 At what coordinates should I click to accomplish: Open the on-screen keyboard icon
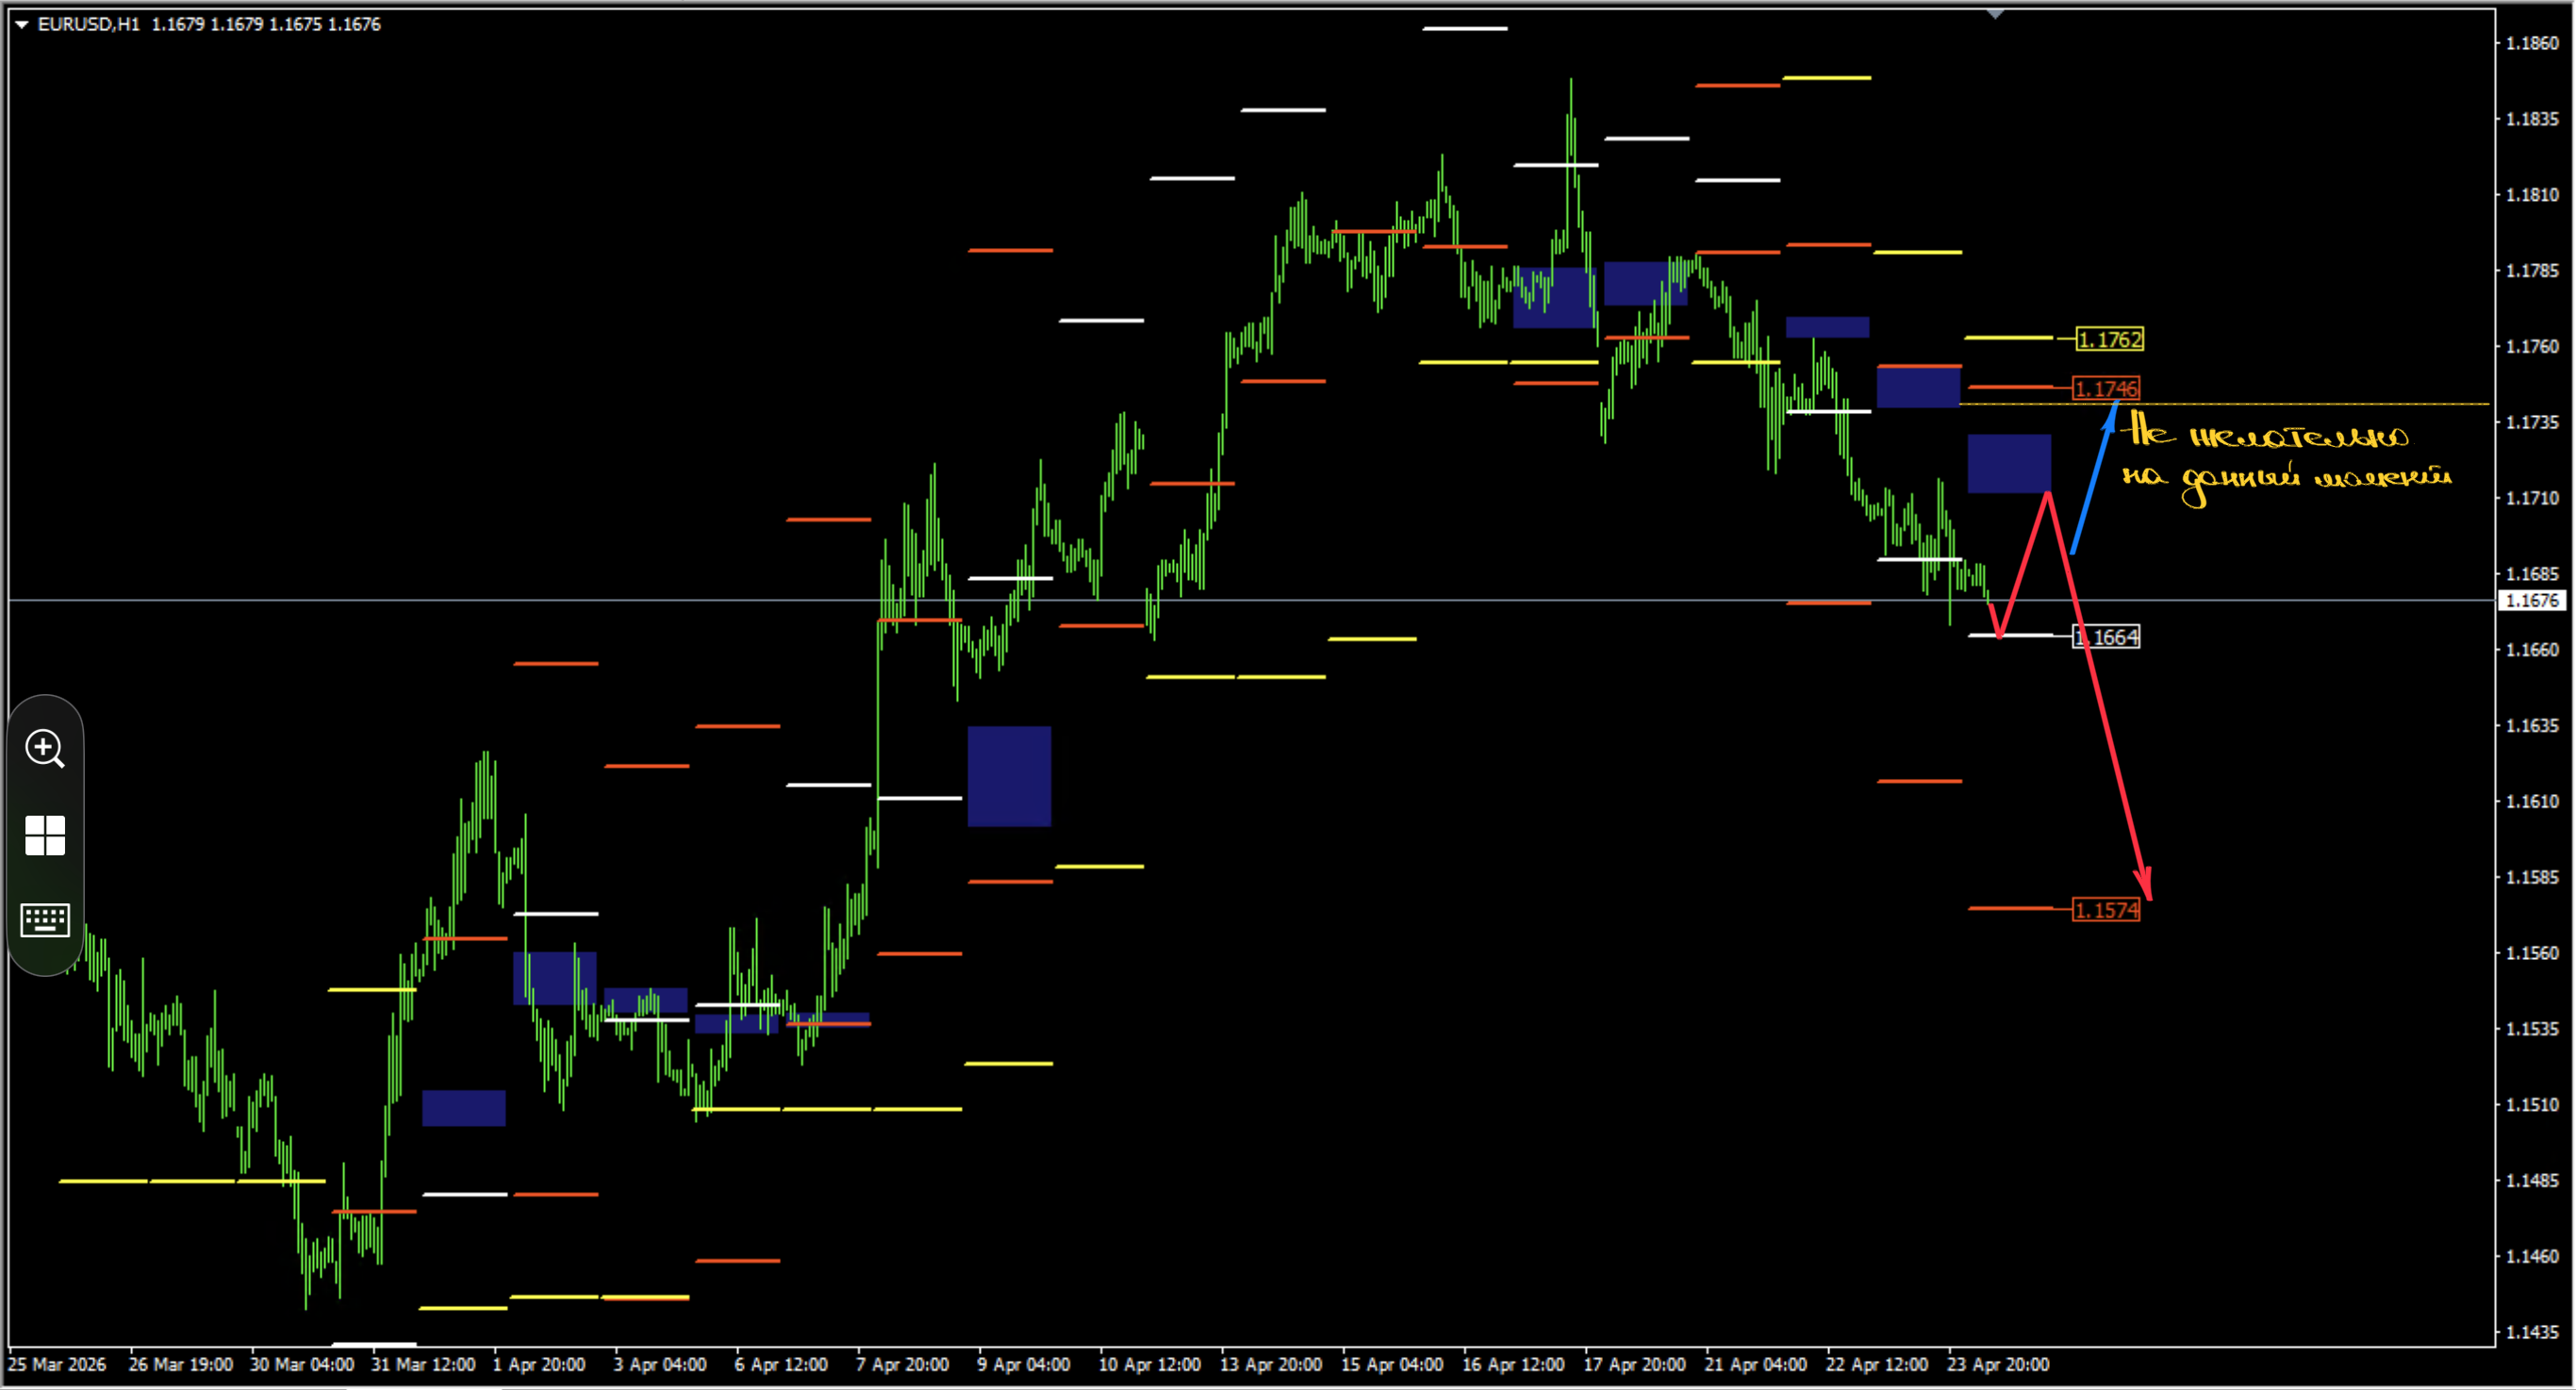tap(45, 920)
